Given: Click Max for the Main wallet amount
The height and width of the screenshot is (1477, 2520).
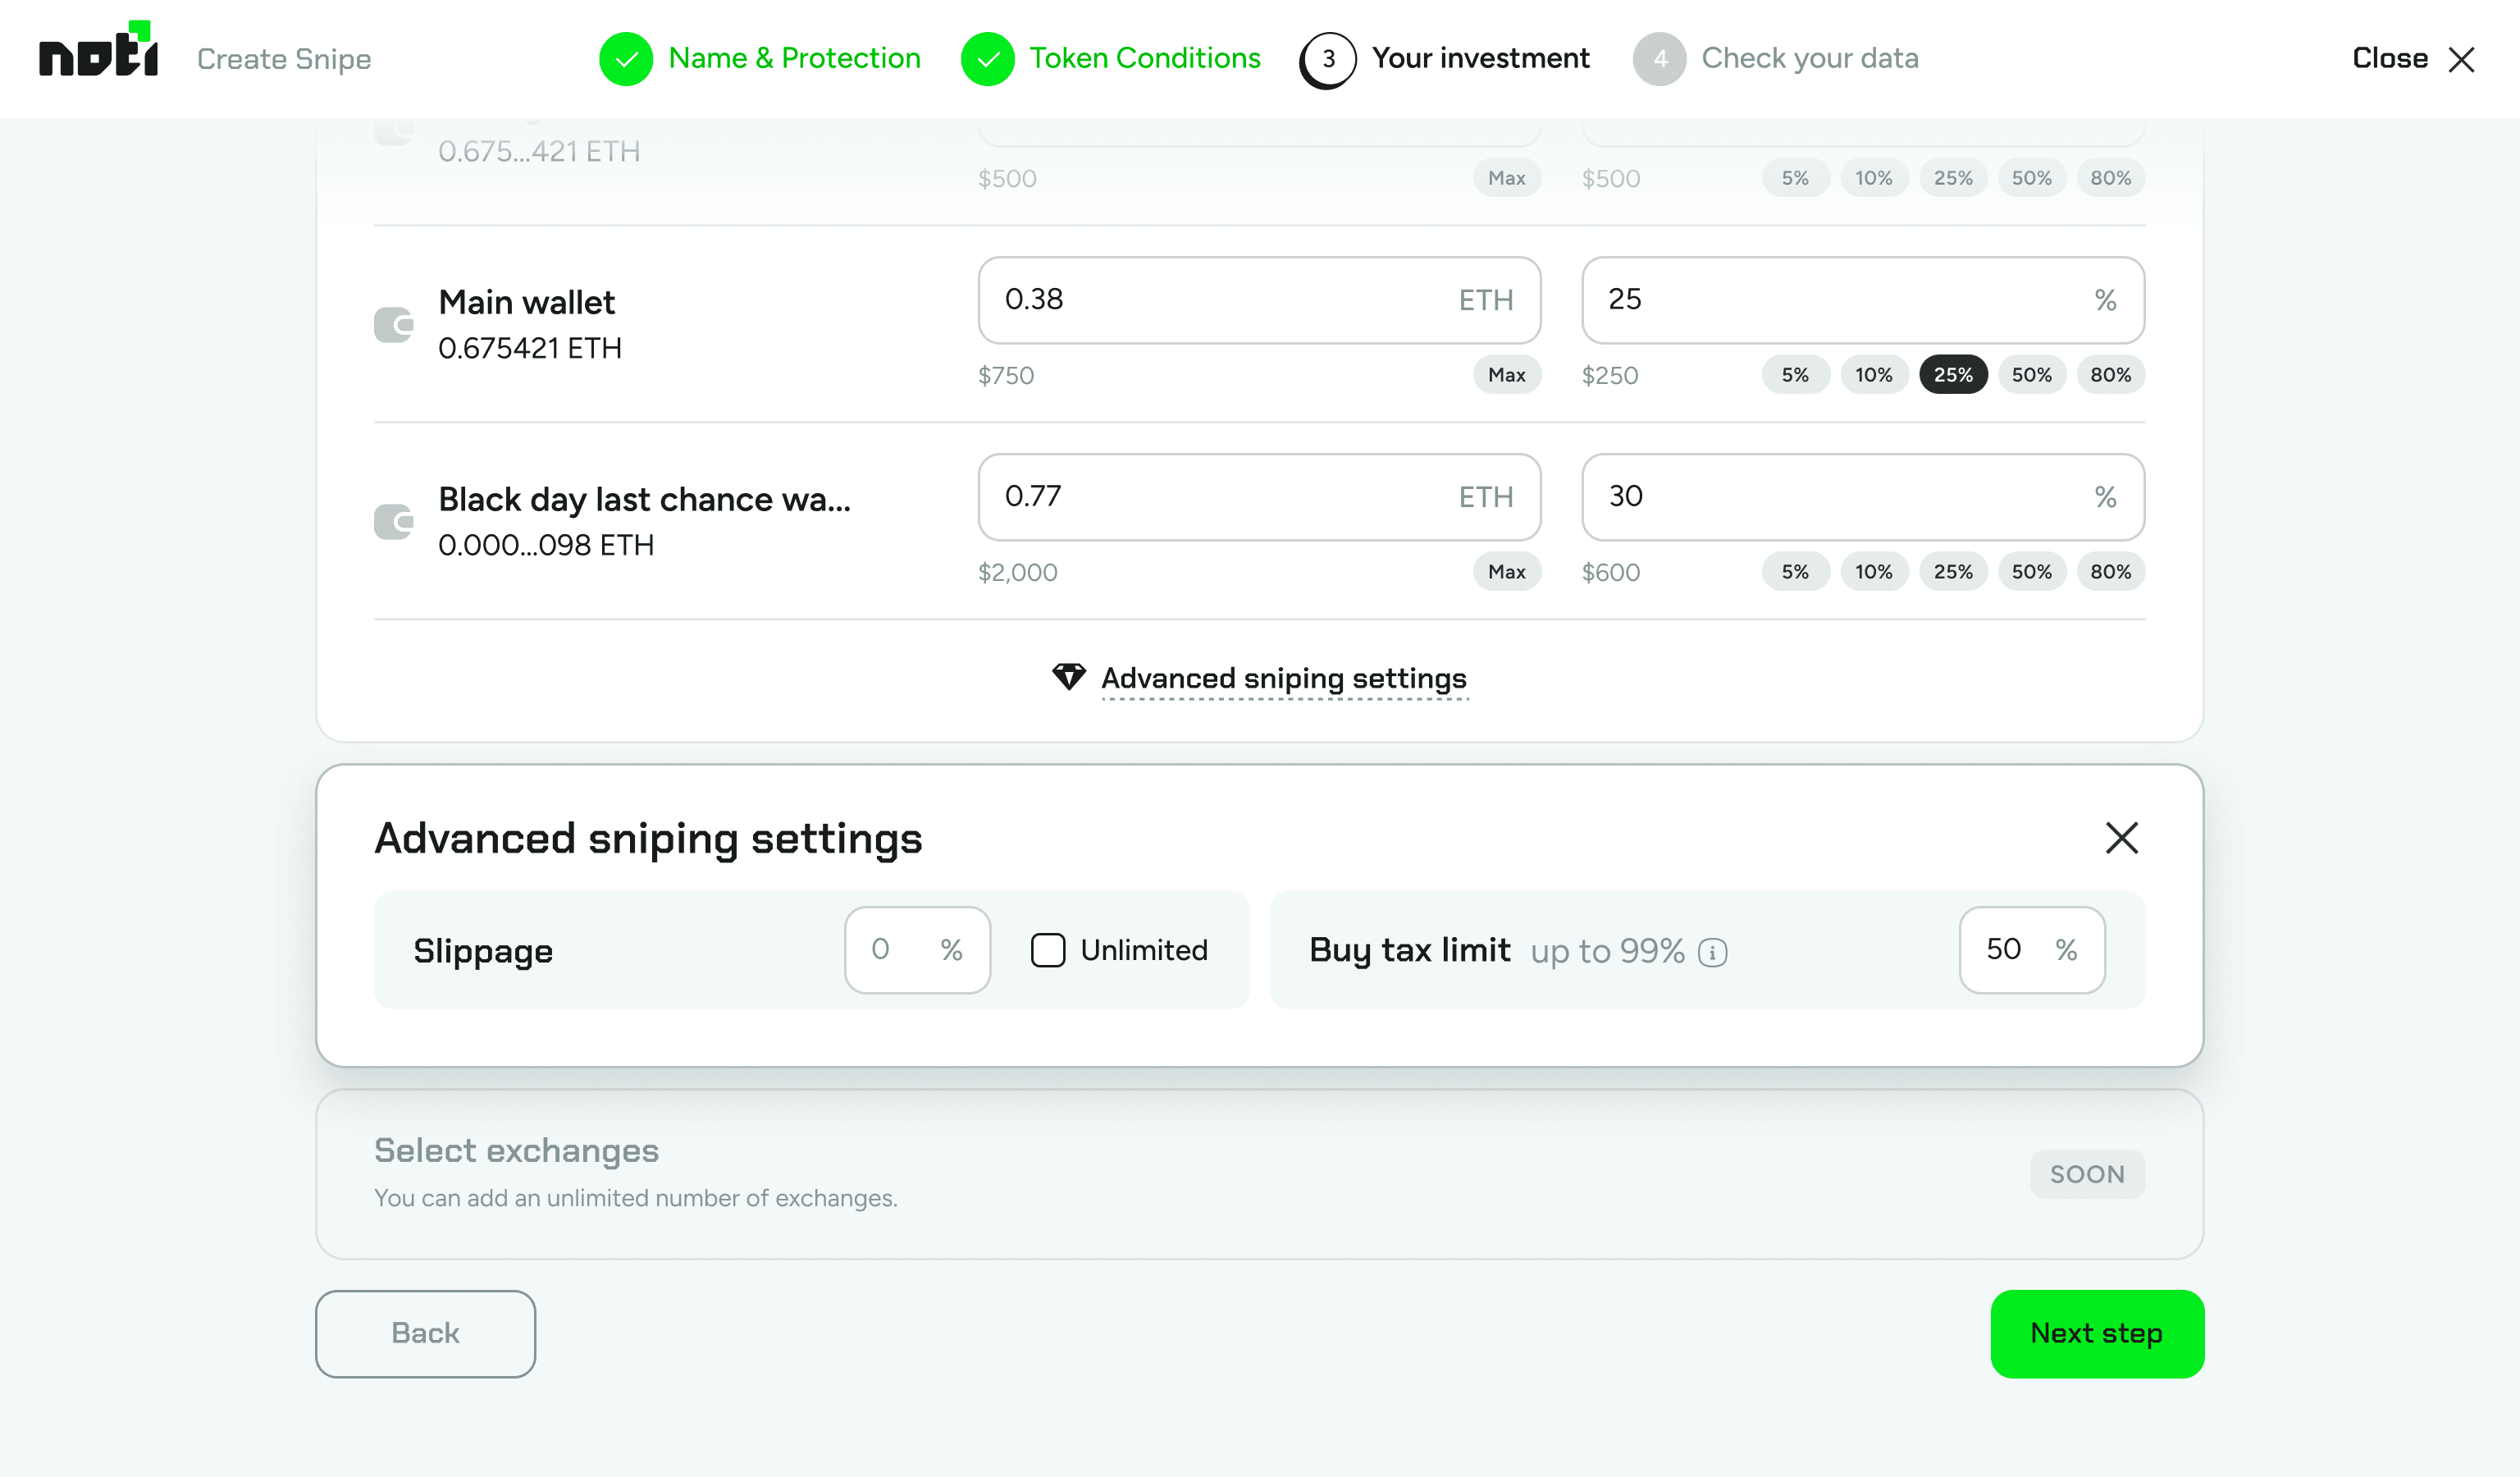Looking at the screenshot, I should [x=1506, y=375].
